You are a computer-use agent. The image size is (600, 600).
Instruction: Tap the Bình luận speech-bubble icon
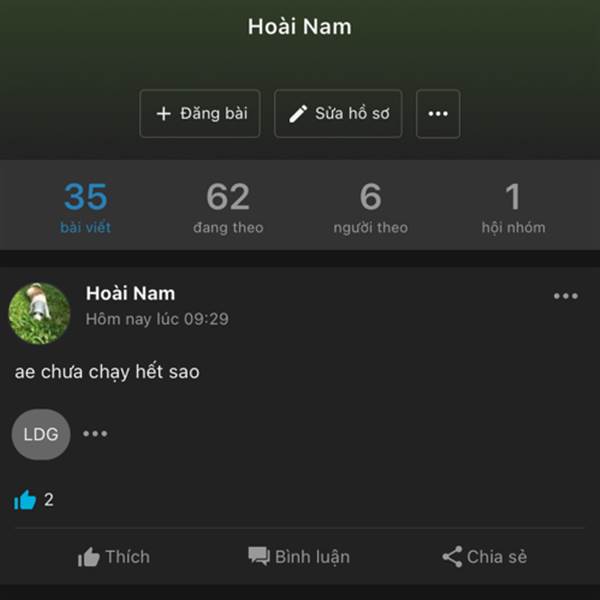[259, 556]
